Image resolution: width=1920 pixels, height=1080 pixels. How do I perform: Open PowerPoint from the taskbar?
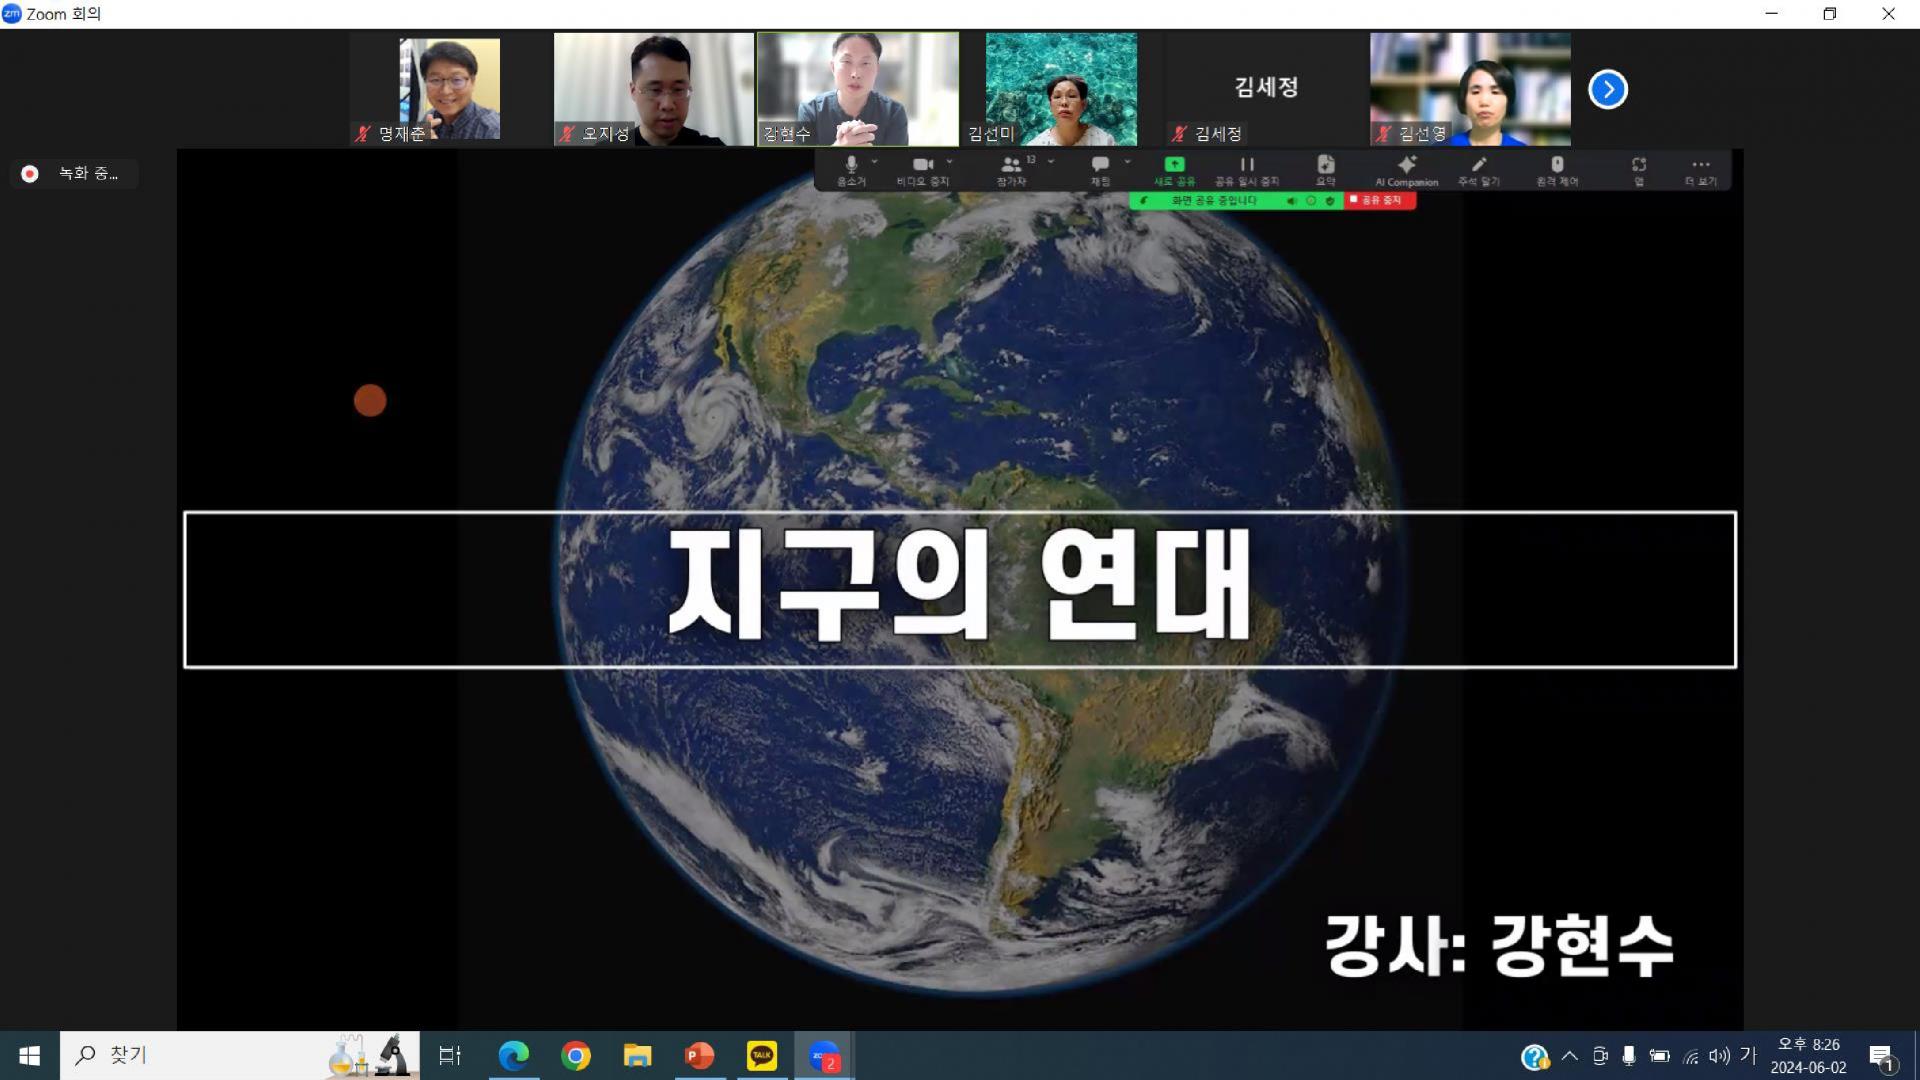pyautogui.click(x=699, y=1055)
